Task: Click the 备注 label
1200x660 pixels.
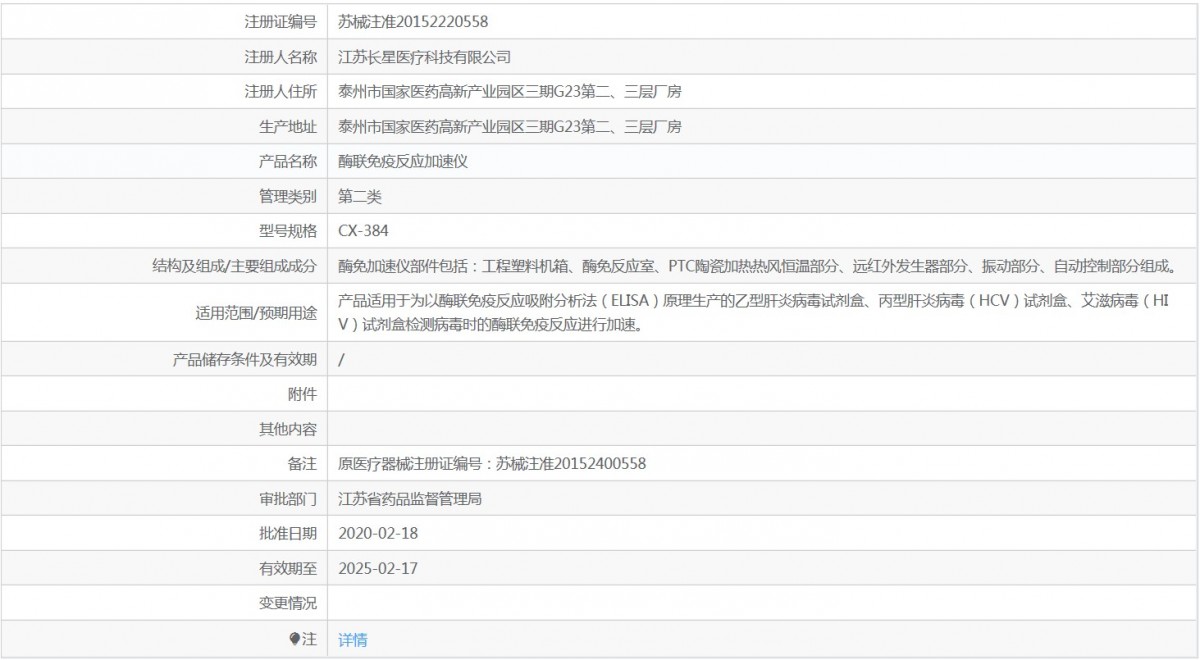Action: (302, 464)
